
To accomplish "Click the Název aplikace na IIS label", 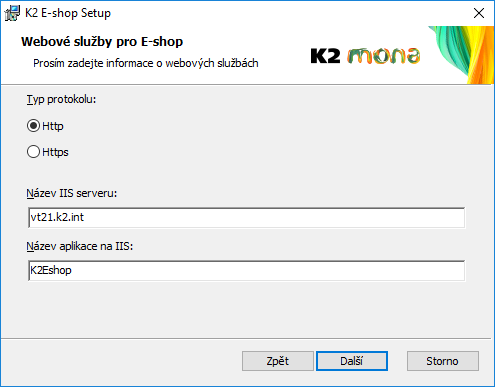I will click(80, 246).
